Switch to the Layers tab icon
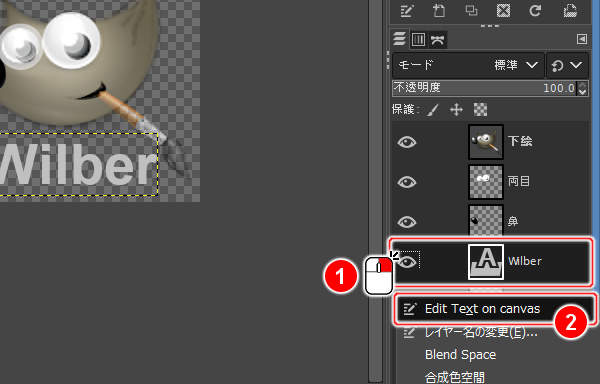 [399, 39]
